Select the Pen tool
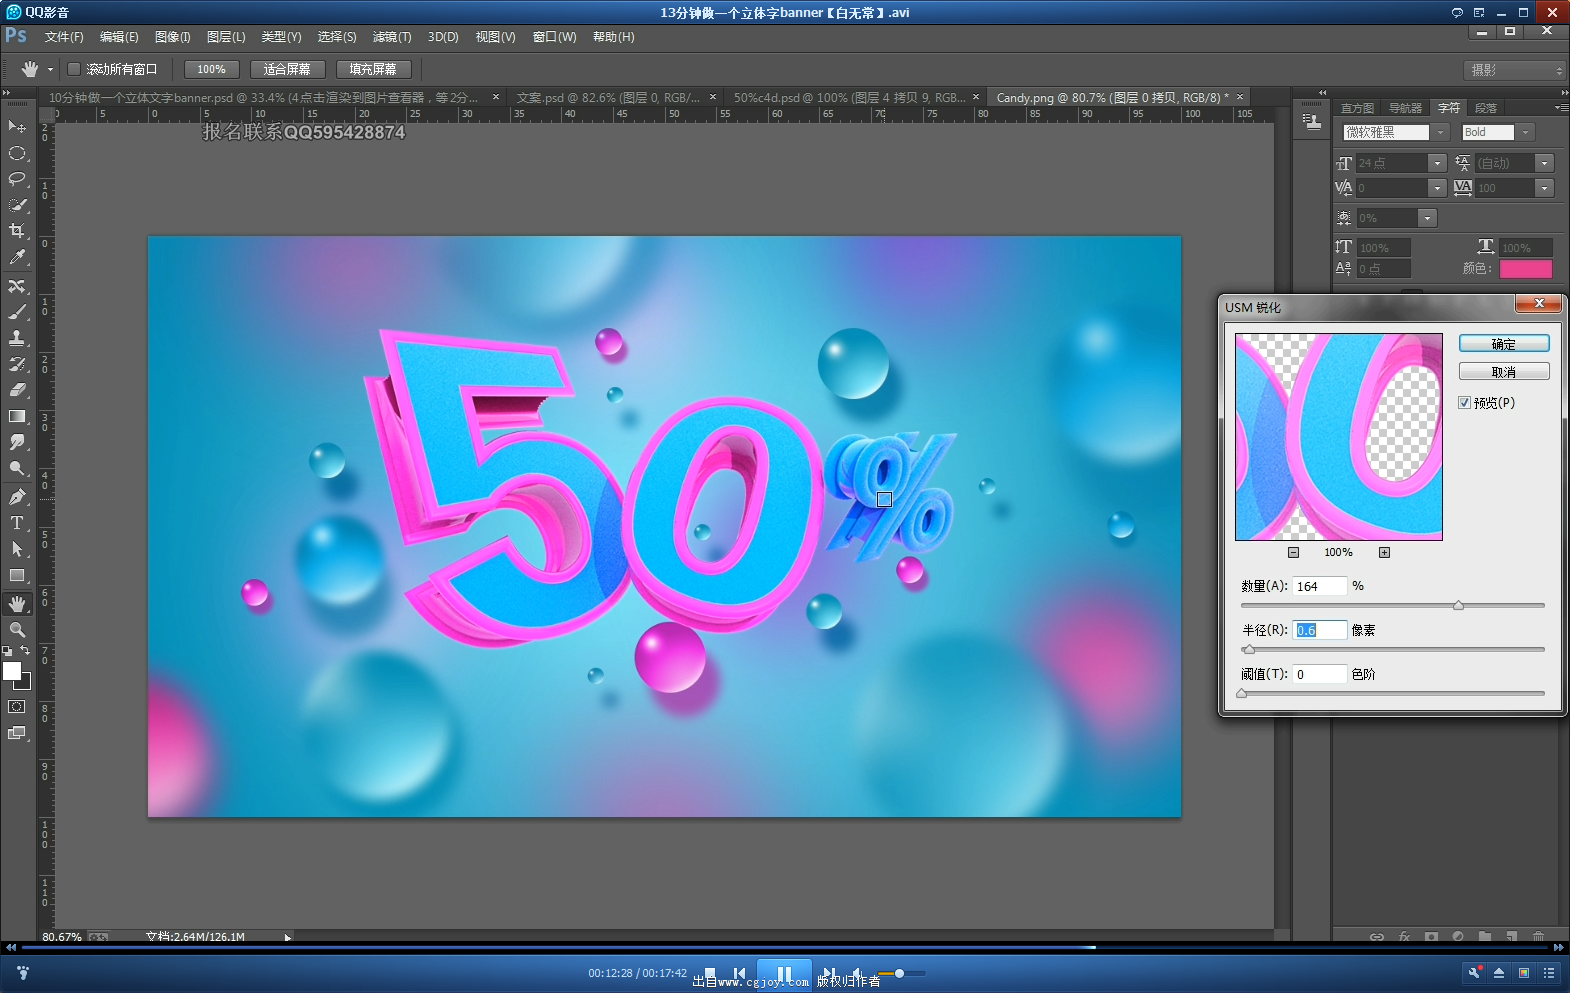This screenshot has width=1570, height=993. [x=17, y=497]
